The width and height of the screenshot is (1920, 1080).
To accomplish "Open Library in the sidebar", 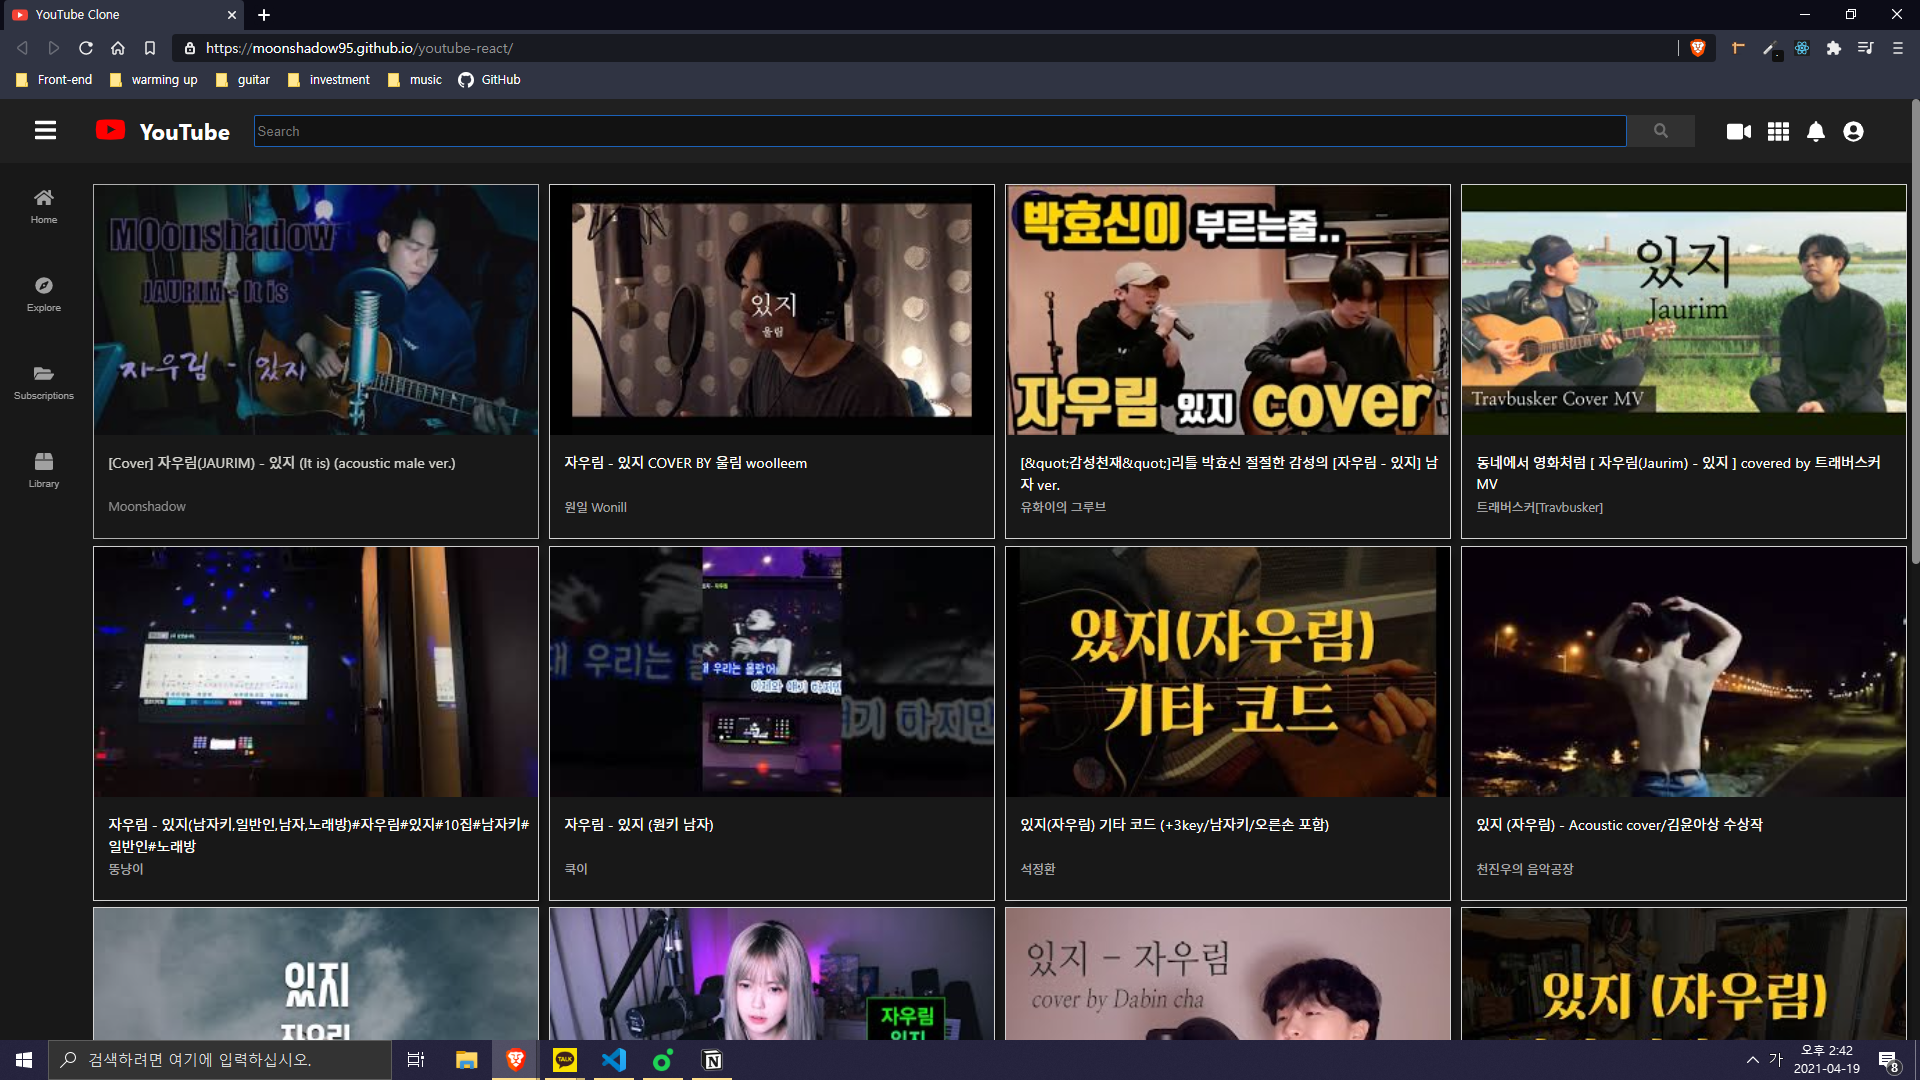I will click(44, 470).
